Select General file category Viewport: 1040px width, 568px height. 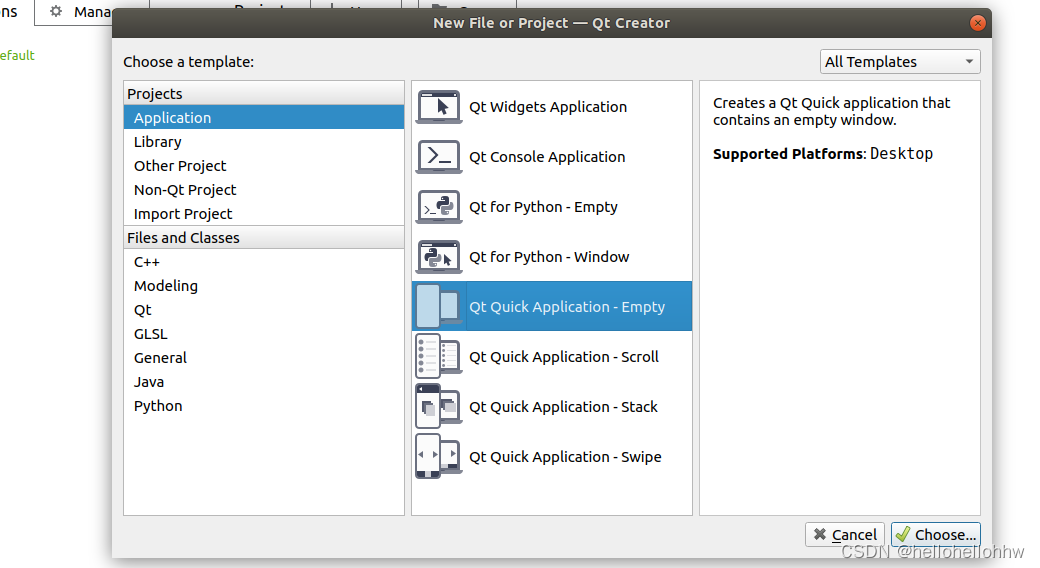[x=264, y=358]
